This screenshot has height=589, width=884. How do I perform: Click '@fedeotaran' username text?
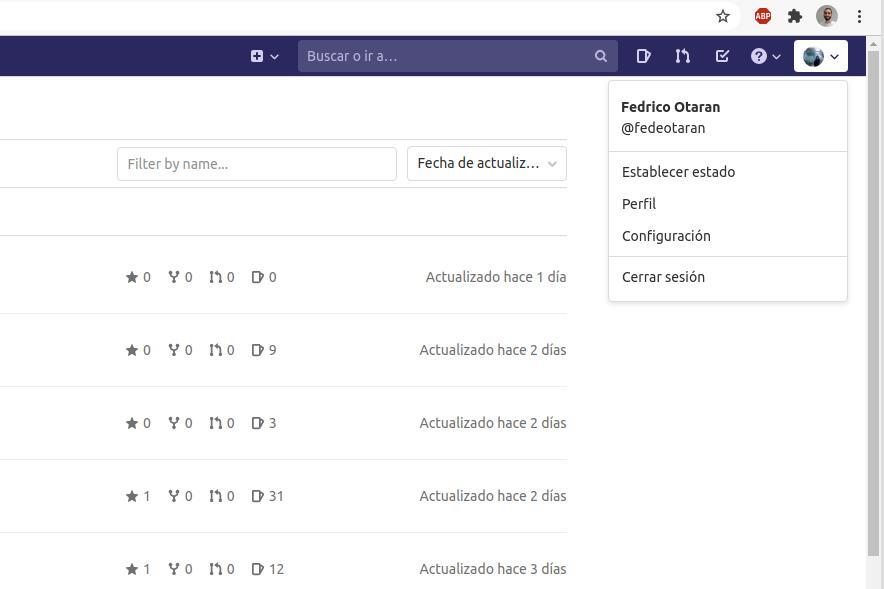(x=663, y=128)
